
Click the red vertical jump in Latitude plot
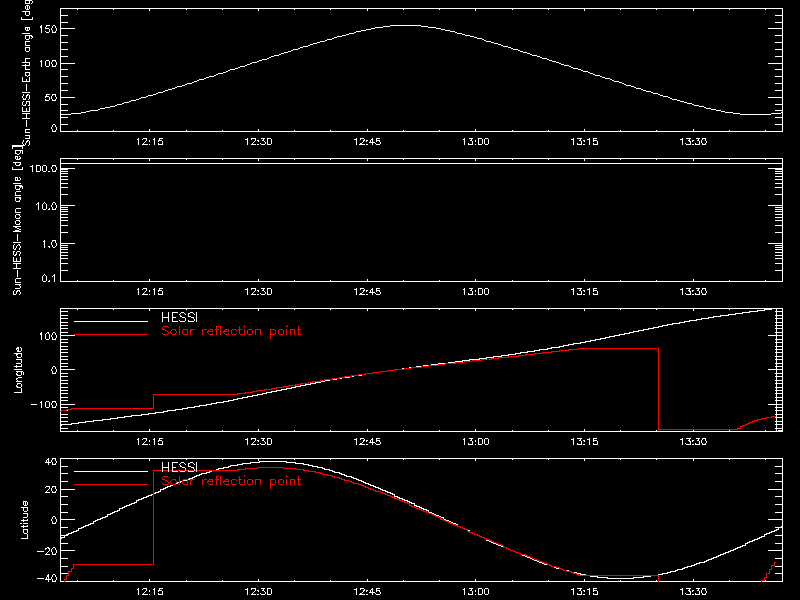pyautogui.click(x=153, y=517)
